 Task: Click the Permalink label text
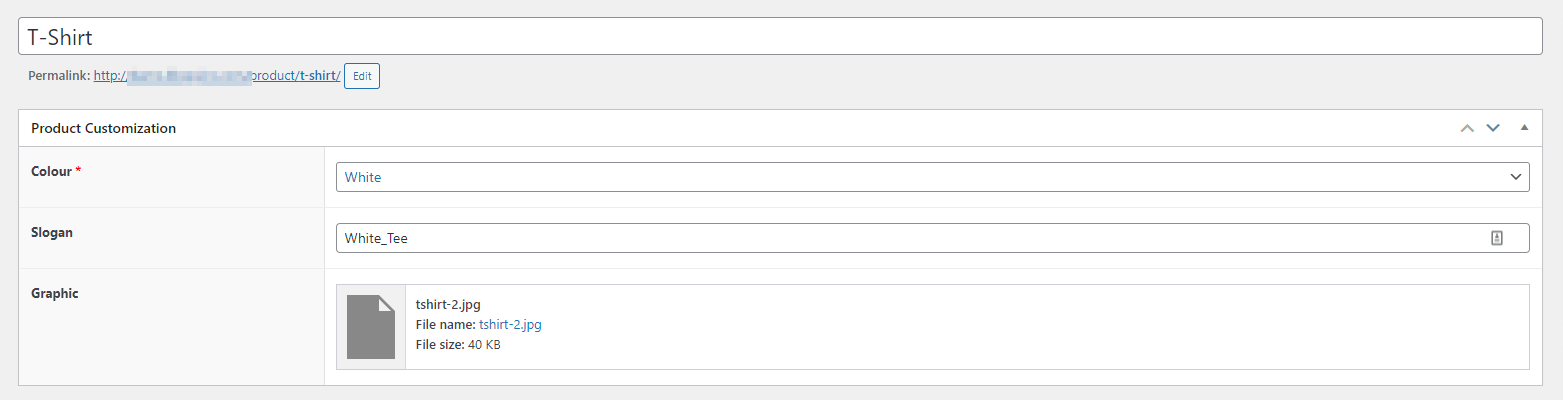pos(59,76)
